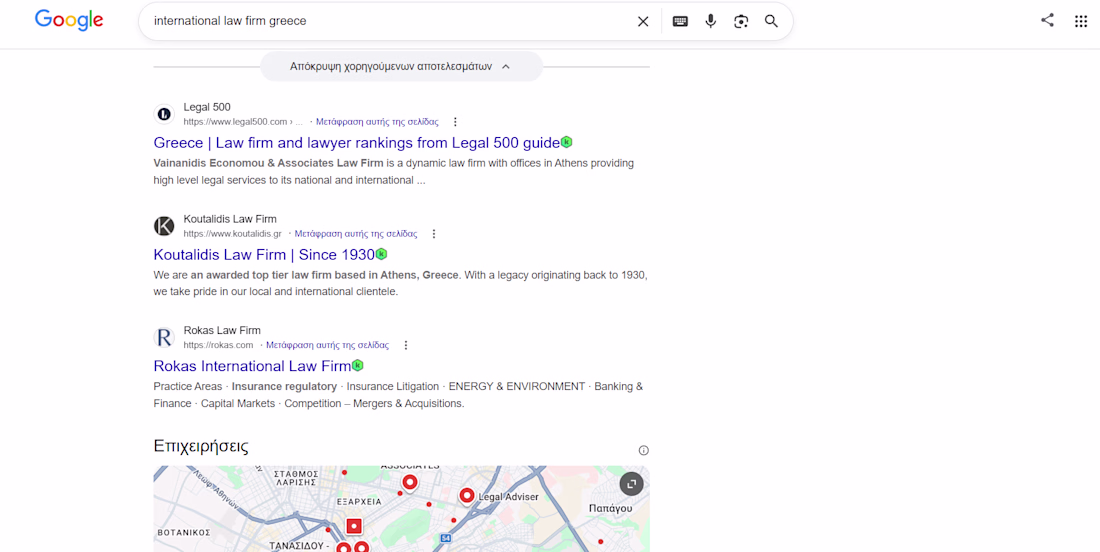The height and width of the screenshot is (552, 1100).
Task: Click the Παπάγου label on map
Action: click(x=610, y=508)
